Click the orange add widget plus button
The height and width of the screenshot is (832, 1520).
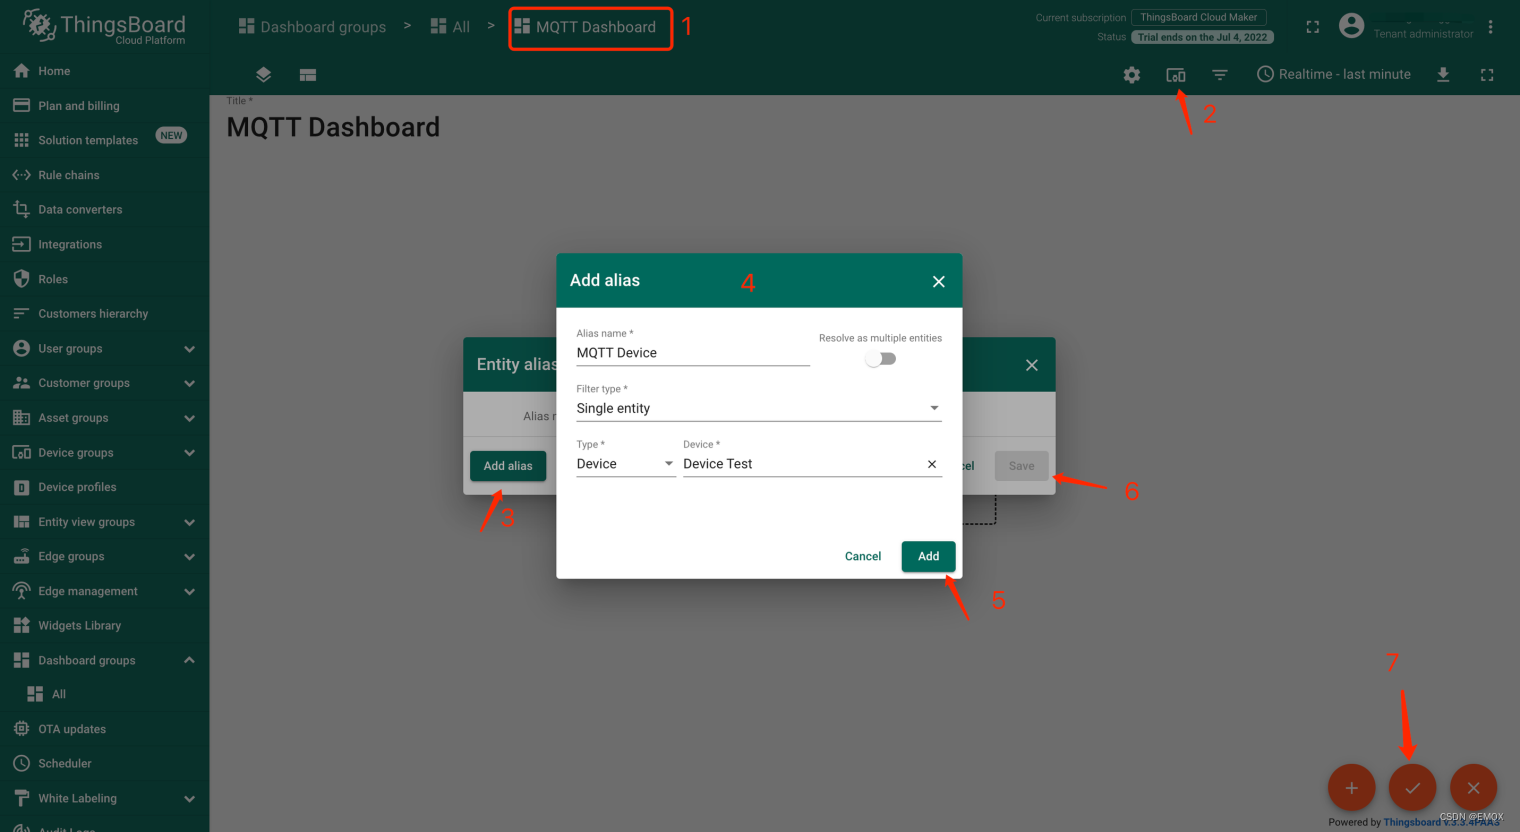click(x=1351, y=788)
